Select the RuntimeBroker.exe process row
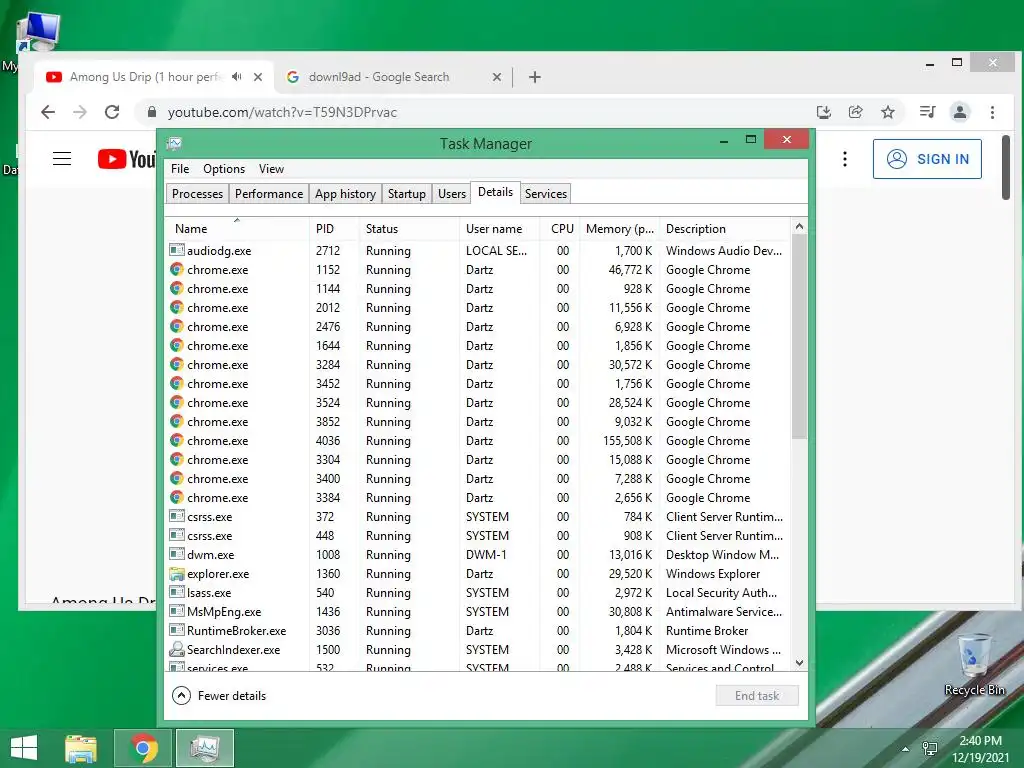This screenshot has height=768, width=1024. (478, 631)
